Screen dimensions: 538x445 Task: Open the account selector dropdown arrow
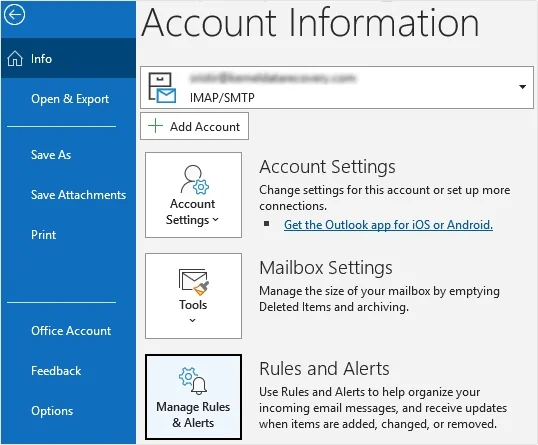click(522, 87)
